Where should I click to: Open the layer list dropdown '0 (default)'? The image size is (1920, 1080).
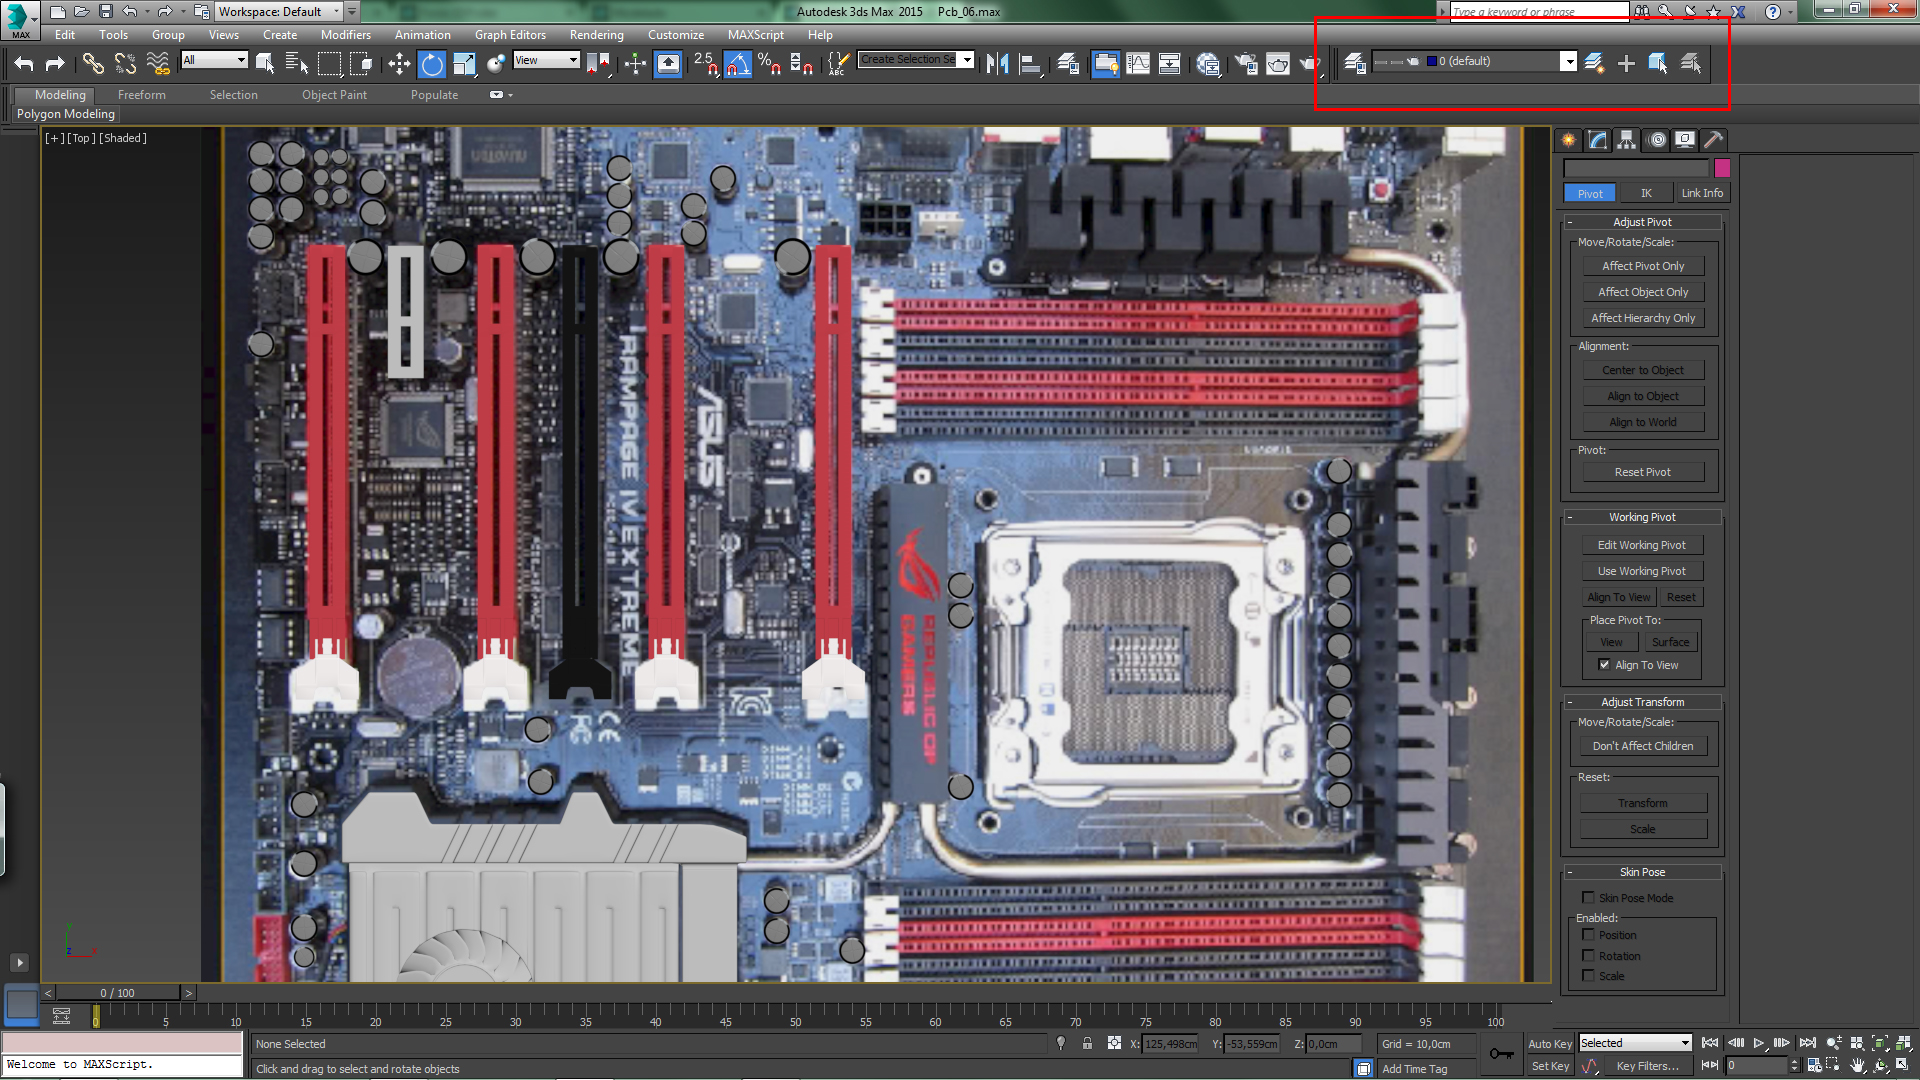pos(1568,62)
